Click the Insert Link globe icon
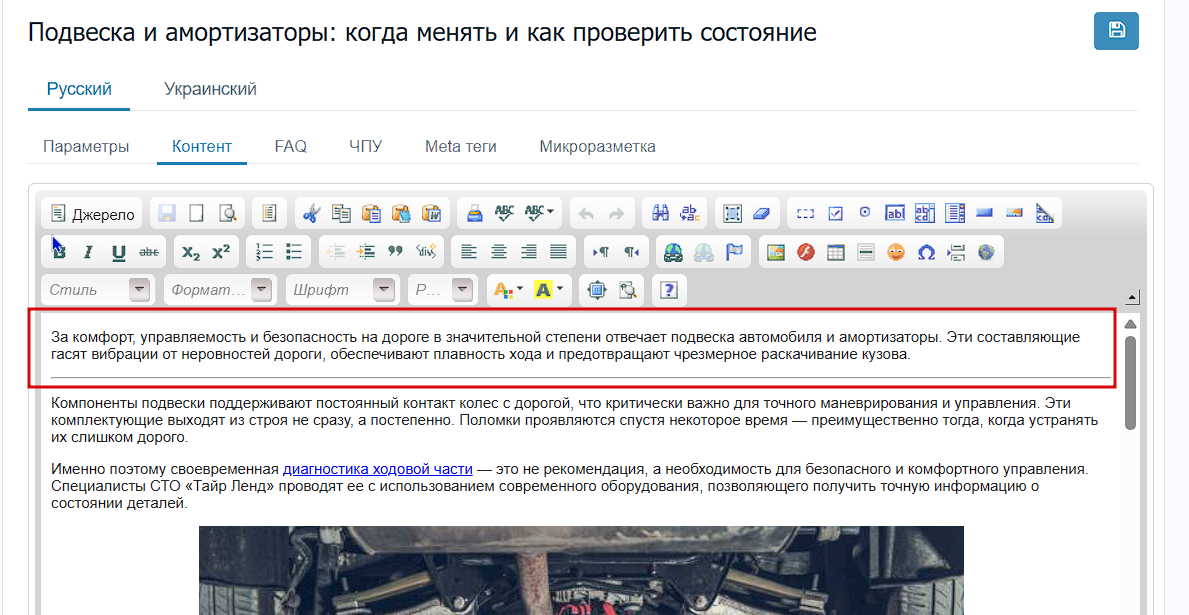This screenshot has height=615, width=1189. click(x=673, y=252)
